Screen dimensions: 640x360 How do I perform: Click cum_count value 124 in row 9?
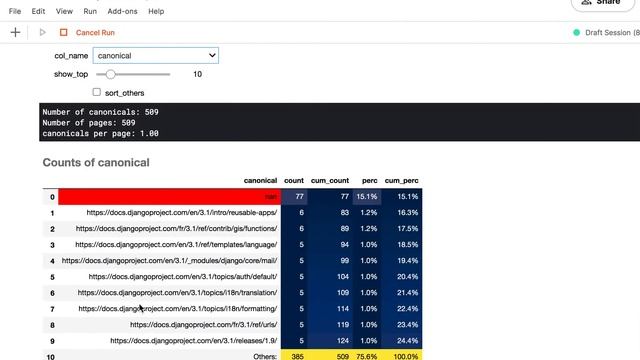click(343, 340)
